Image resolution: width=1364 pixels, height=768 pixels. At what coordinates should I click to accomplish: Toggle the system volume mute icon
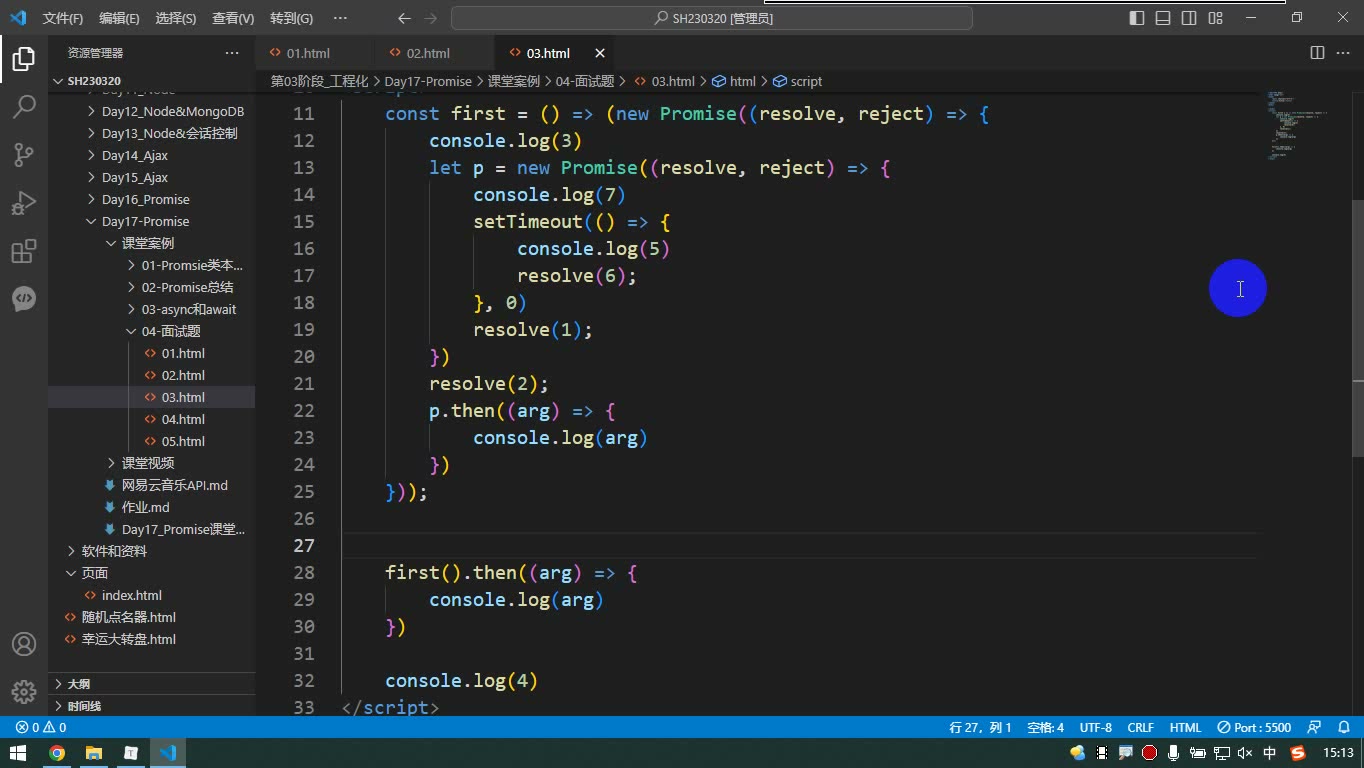[1245, 753]
